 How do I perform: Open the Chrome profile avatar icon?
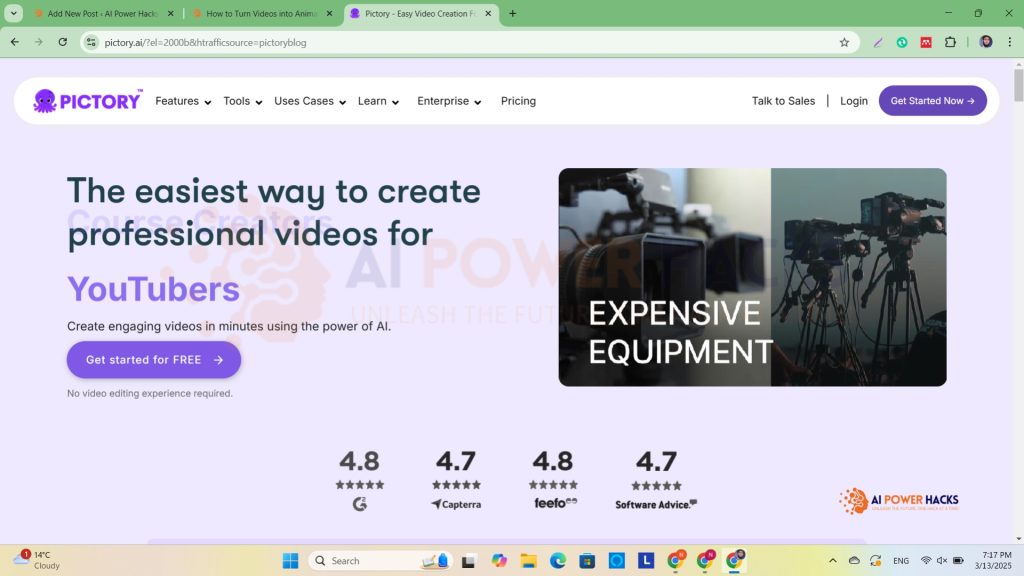click(x=986, y=42)
